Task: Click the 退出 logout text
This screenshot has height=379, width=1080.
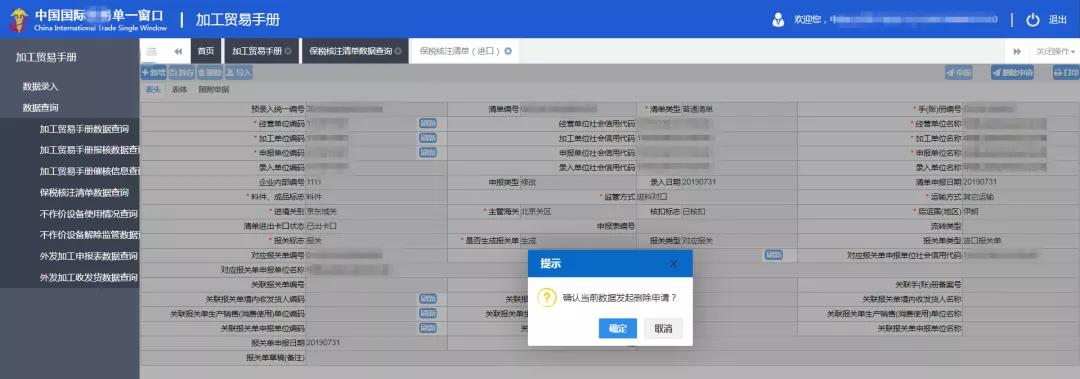Action: coord(1057,20)
